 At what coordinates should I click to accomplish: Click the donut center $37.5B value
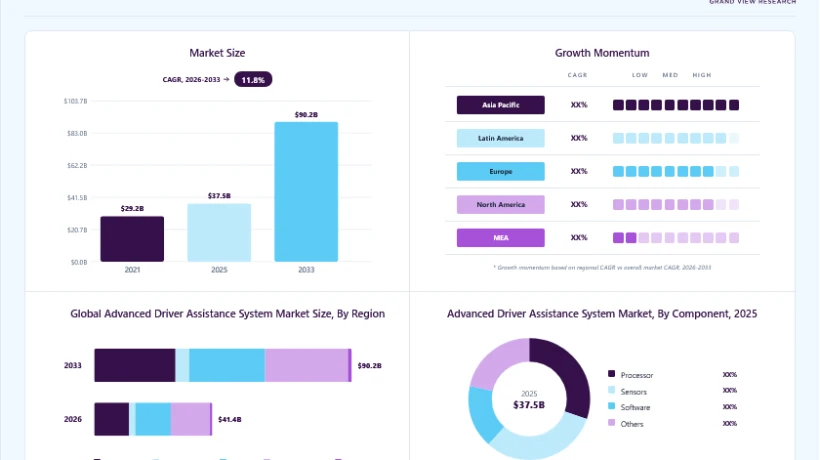[529, 405]
